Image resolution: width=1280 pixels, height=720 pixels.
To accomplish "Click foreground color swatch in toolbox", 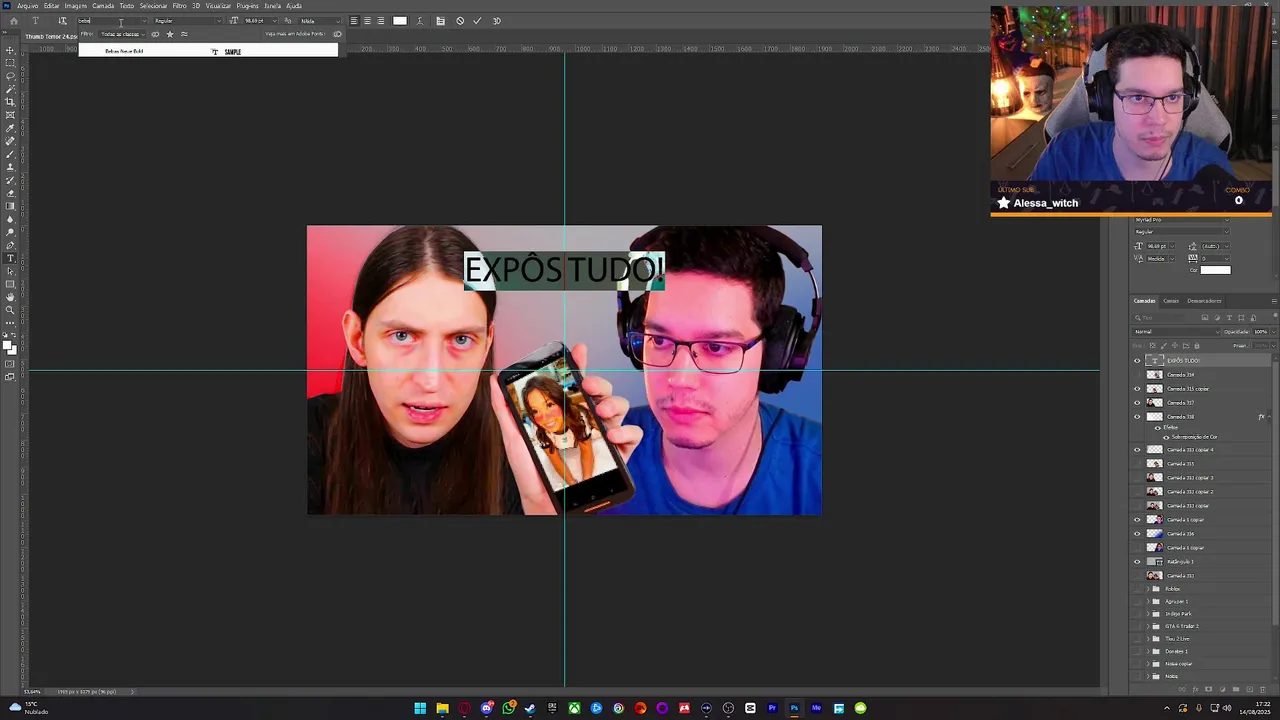I will click(8, 346).
